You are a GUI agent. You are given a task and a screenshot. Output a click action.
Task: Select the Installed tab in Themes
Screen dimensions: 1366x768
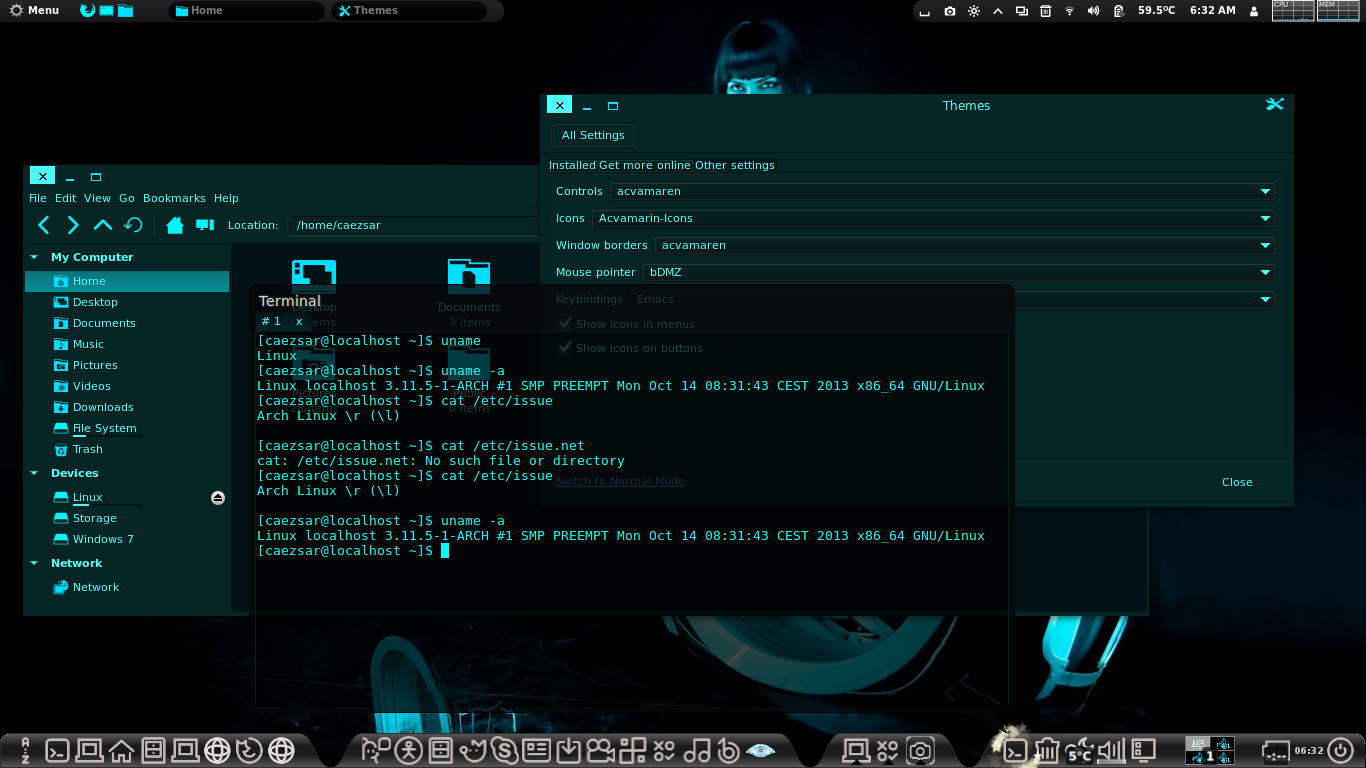[x=572, y=165]
